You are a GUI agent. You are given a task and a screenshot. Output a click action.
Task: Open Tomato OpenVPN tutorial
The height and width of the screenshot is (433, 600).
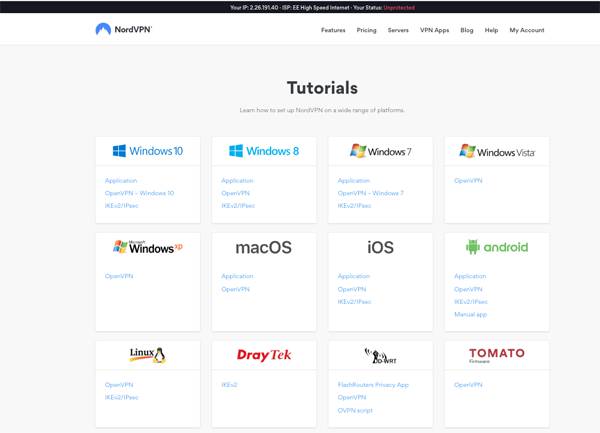(468, 385)
